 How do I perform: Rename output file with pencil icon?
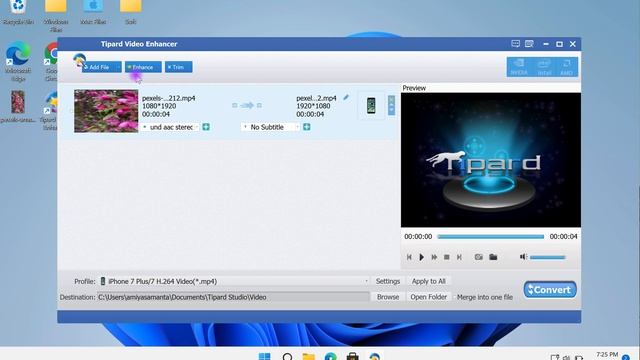(346, 97)
